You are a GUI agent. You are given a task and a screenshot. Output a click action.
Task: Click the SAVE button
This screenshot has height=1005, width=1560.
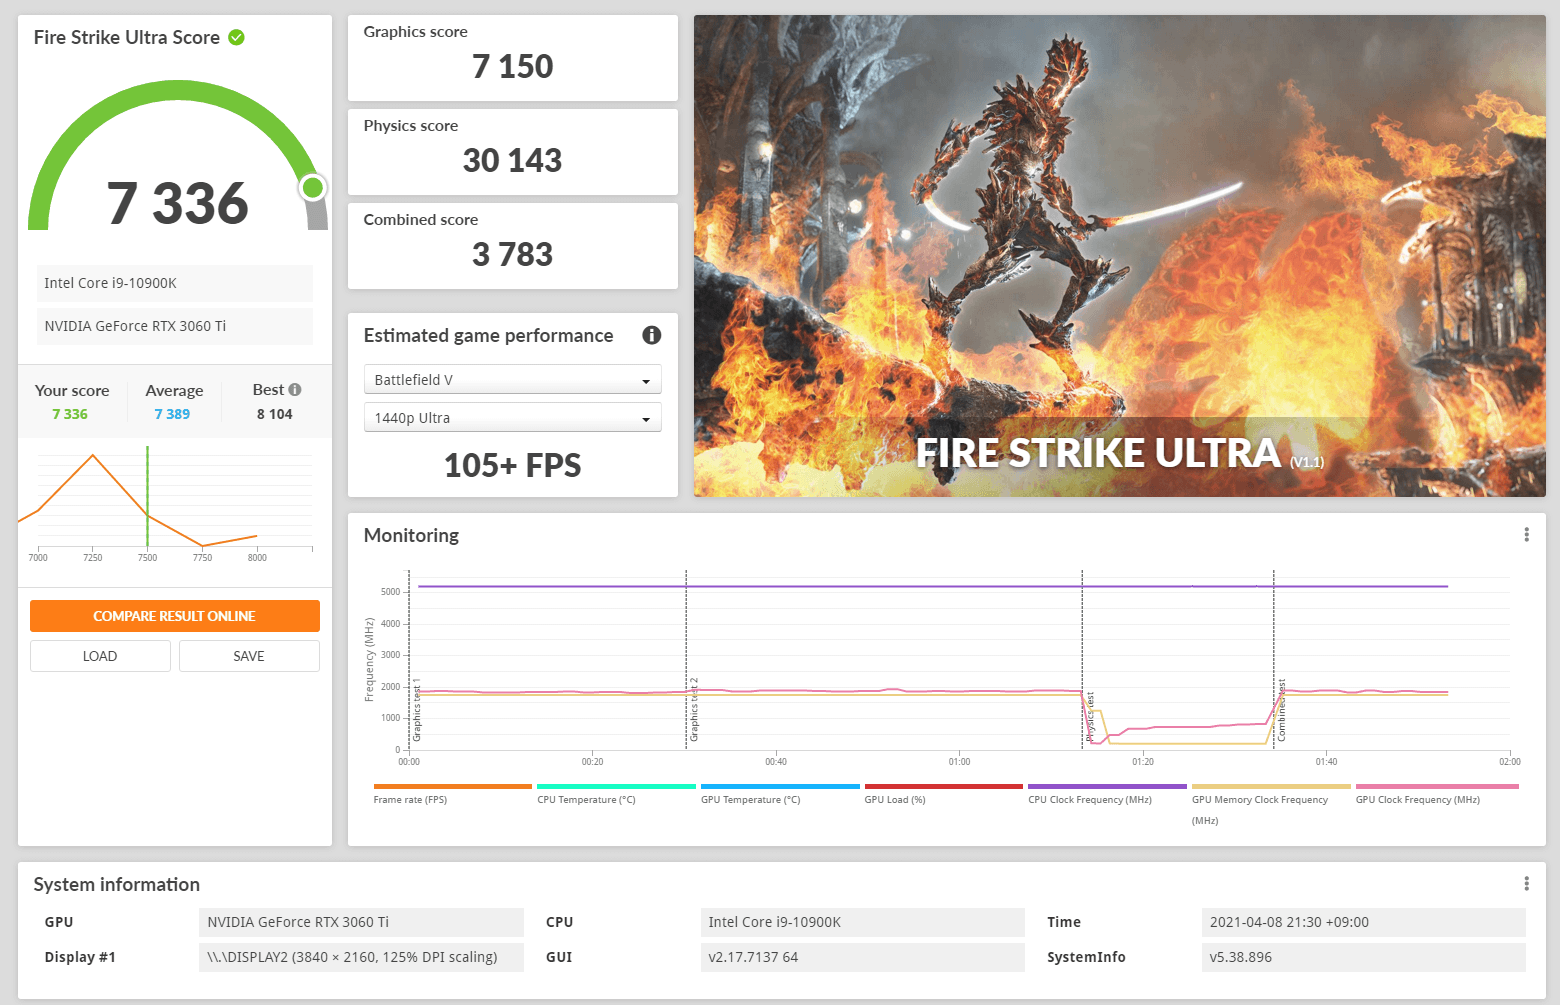[x=249, y=656]
